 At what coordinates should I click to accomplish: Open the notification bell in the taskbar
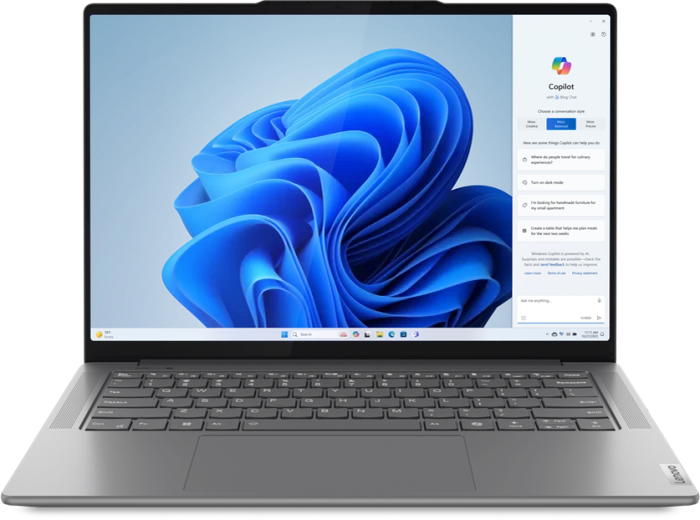pyautogui.click(x=602, y=334)
